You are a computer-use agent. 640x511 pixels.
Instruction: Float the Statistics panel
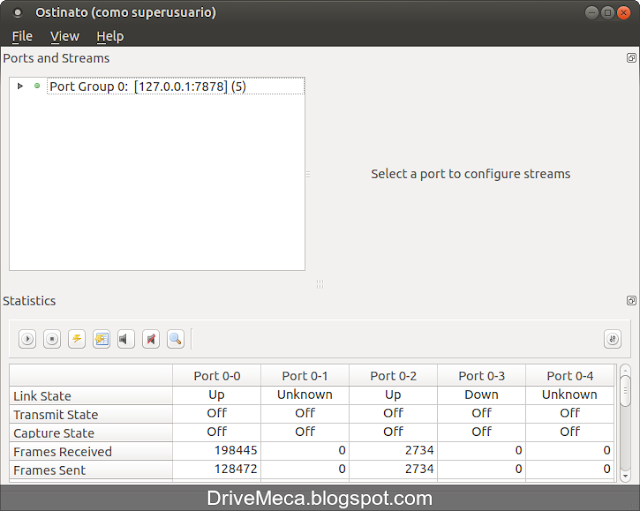pyautogui.click(x=631, y=301)
